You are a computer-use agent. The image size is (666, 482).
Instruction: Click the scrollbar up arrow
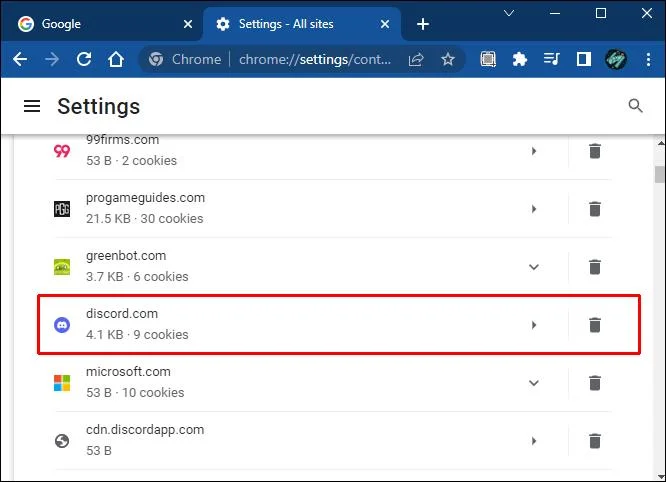660,144
